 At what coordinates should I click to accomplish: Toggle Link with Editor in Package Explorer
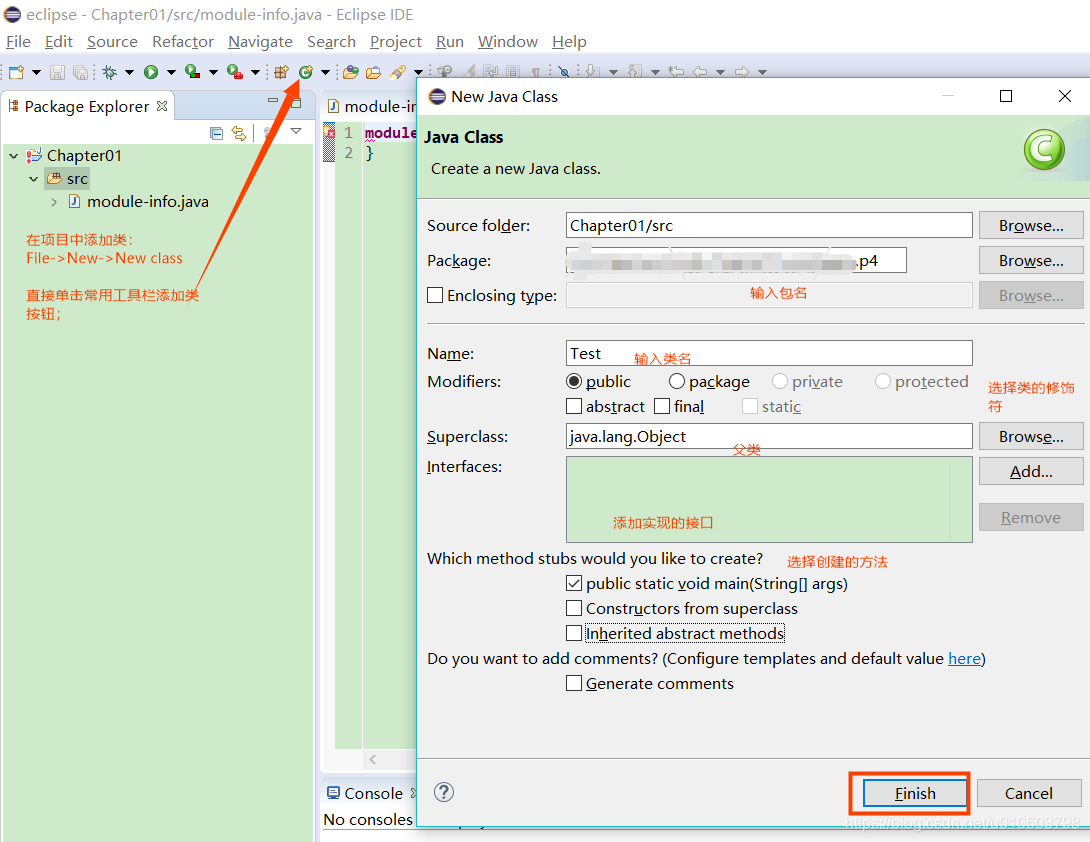(239, 133)
